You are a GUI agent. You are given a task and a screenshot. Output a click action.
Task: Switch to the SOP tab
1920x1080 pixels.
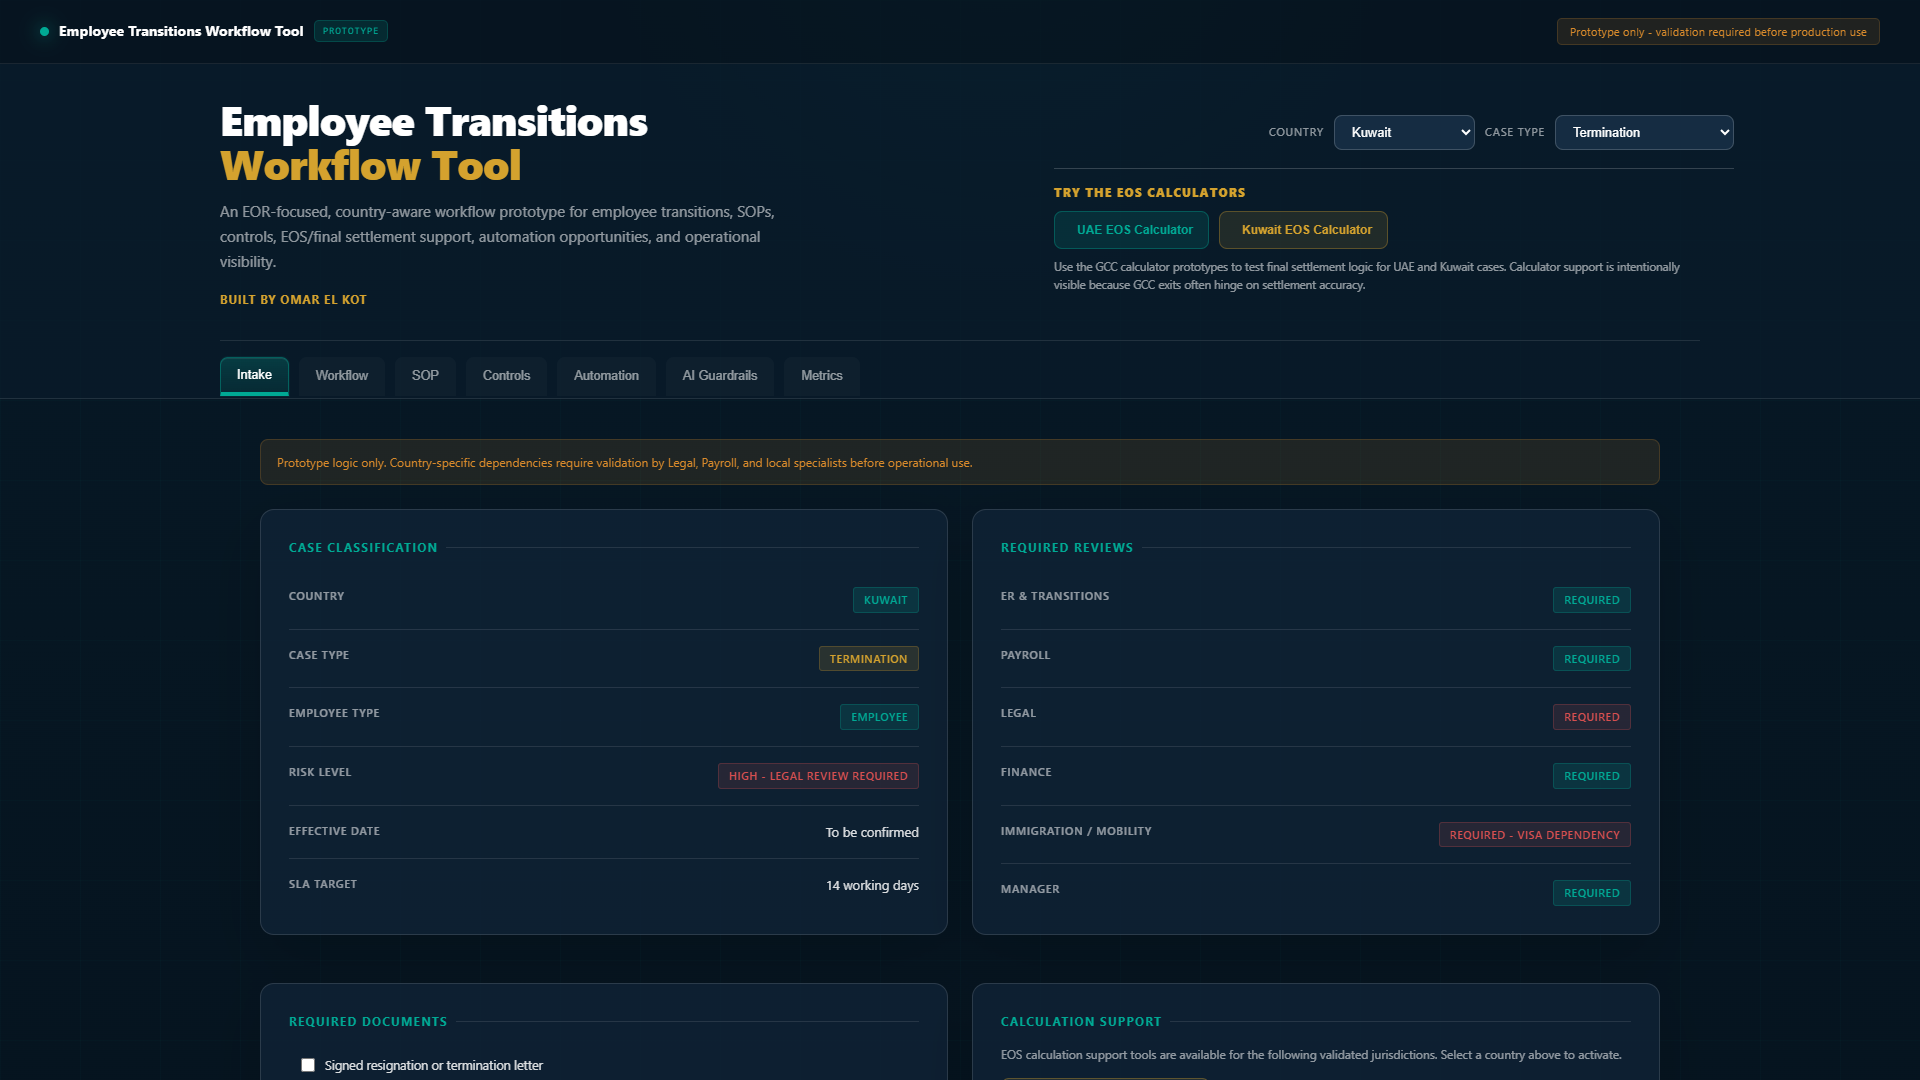425,376
